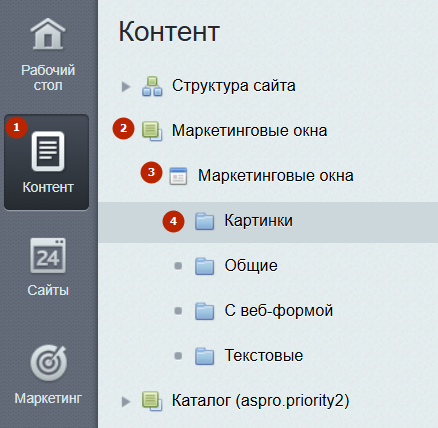The height and width of the screenshot is (428, 438).
Task: Open the Рабочий стол house icon
Action: [x=48, y=34]
